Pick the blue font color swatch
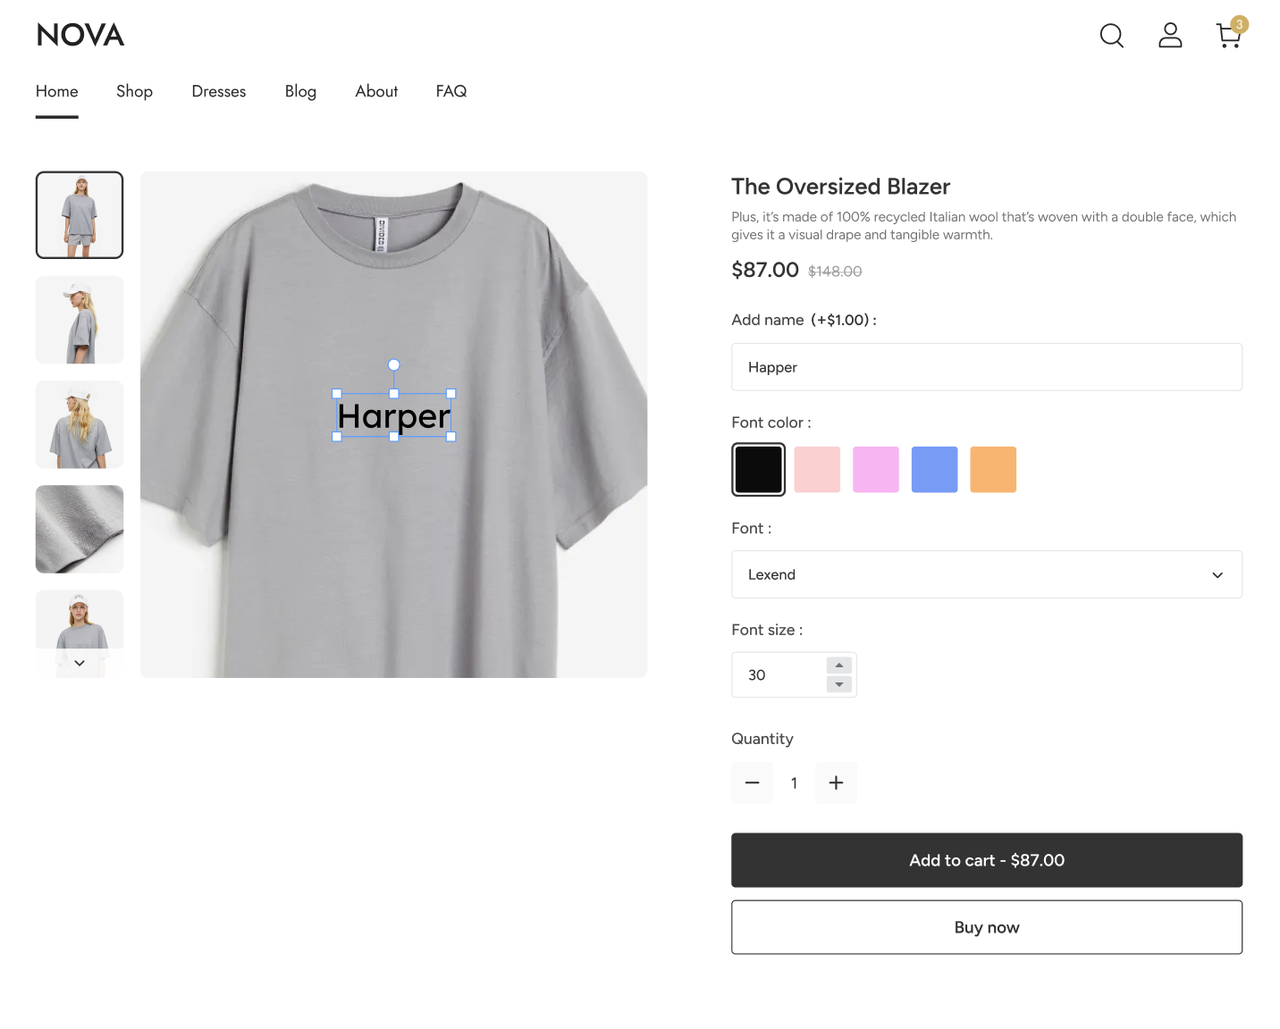 click(934, 470)
